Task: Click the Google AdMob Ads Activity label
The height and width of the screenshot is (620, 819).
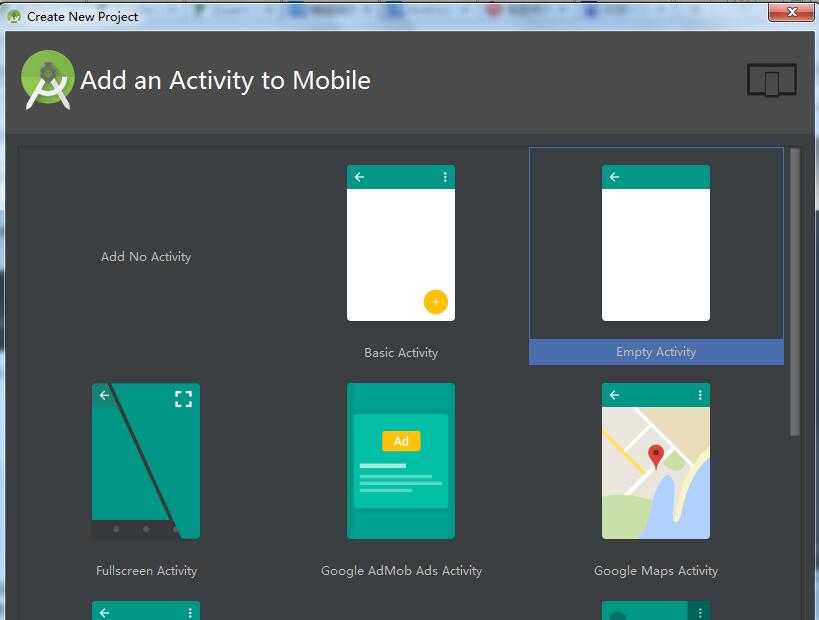Action: [401, 570]
